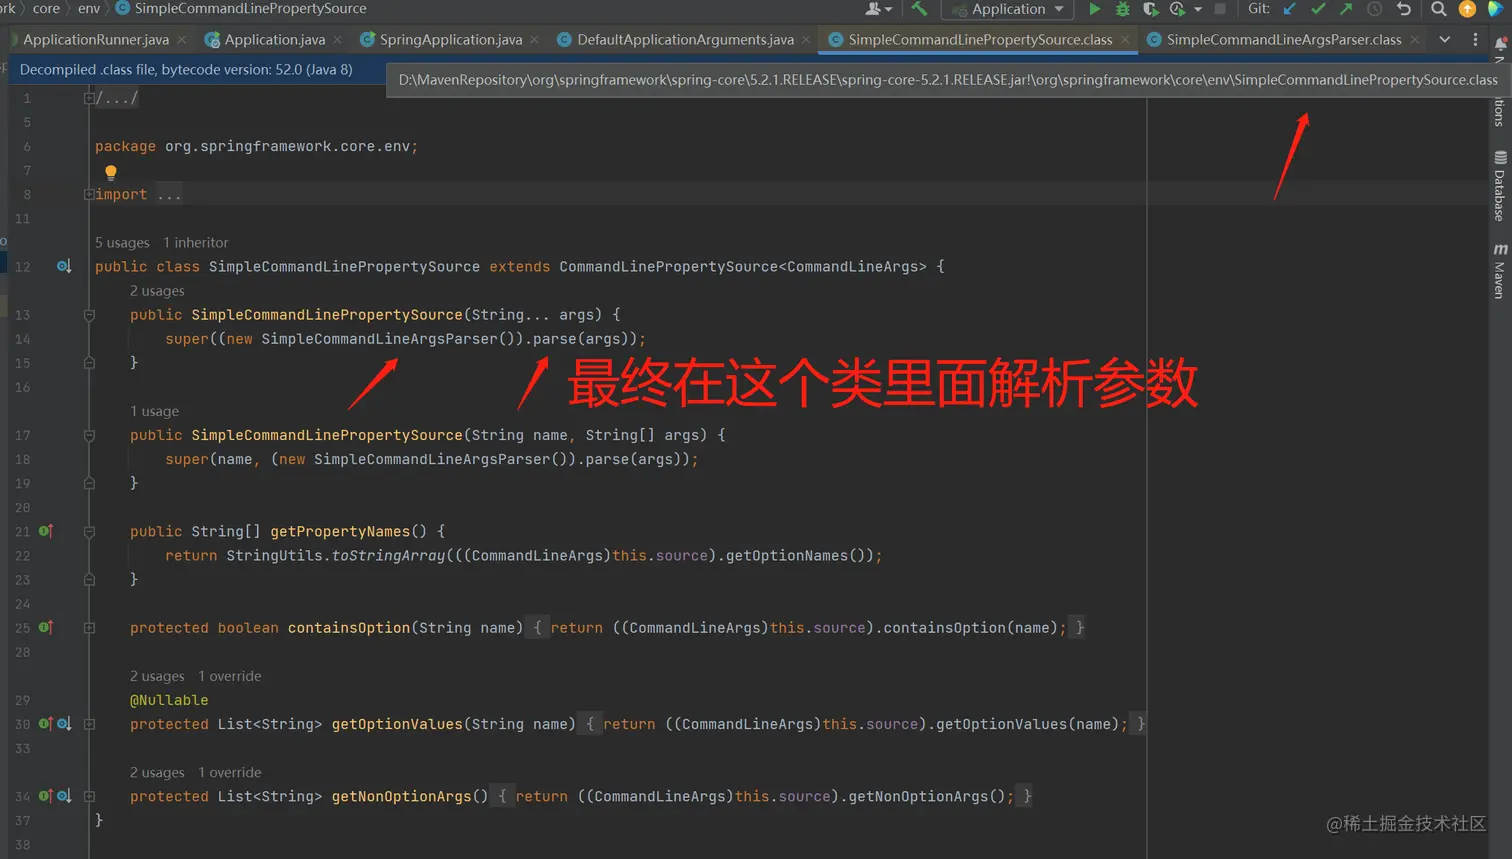Image resolution: width=1512 pixels, height=859 pixels.
Task: Run the Application configuration
Action: (1094, 9)
